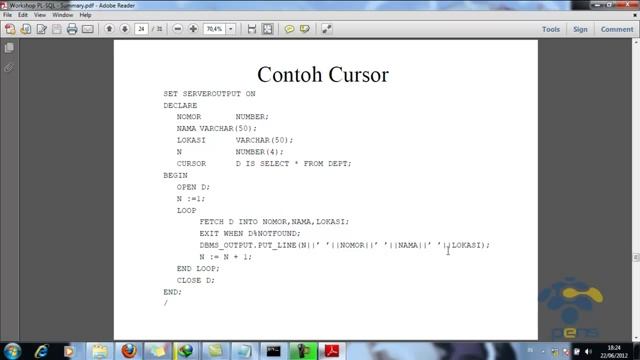Click the 'OPEN D;' line
Viewport: 640px width, 360px height.
point(193,187)
